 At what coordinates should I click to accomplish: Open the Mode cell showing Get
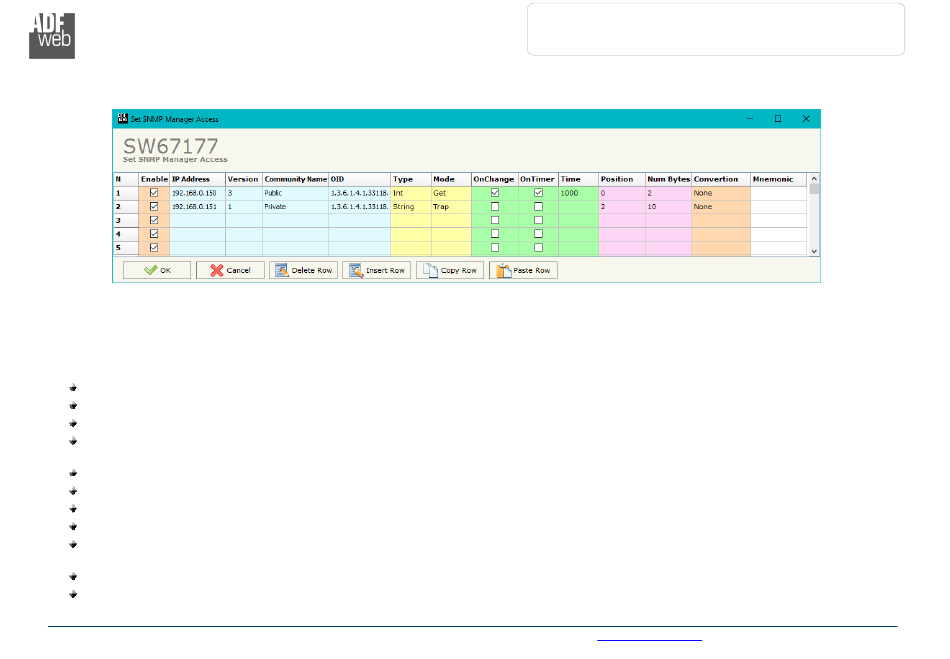point(449,192)
